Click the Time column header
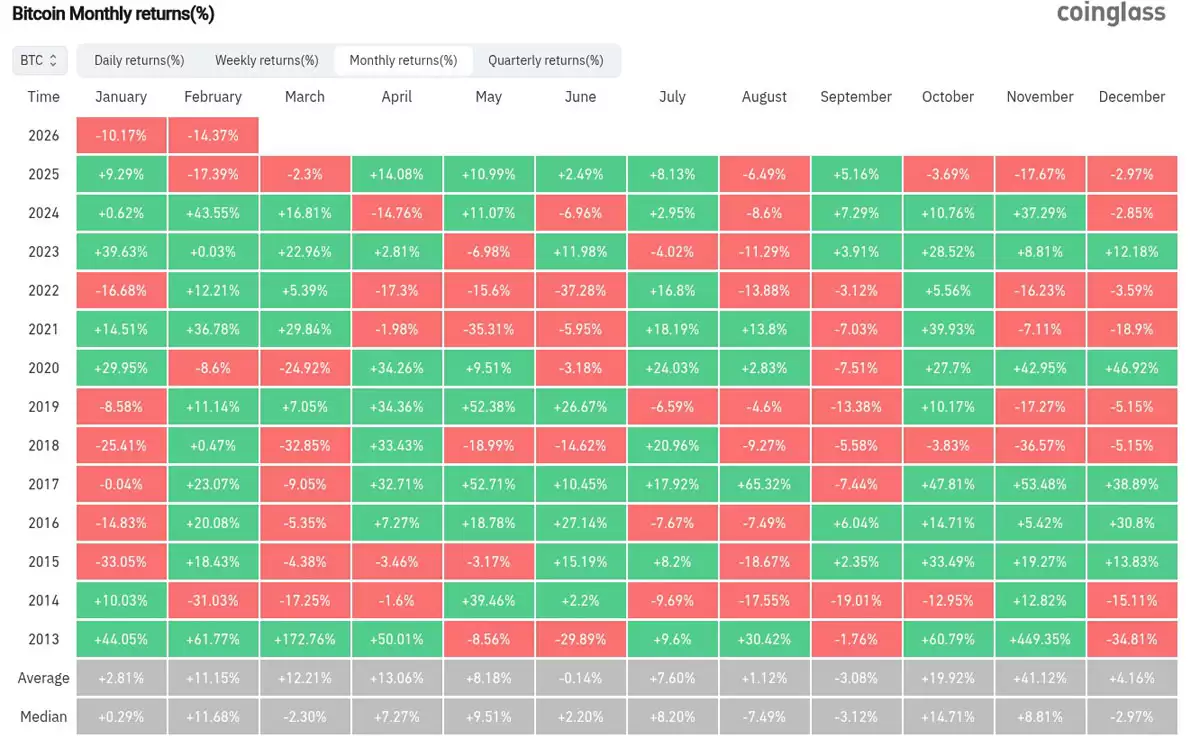This screenshot has height=739, width=1200. click(x=44, y=97)
